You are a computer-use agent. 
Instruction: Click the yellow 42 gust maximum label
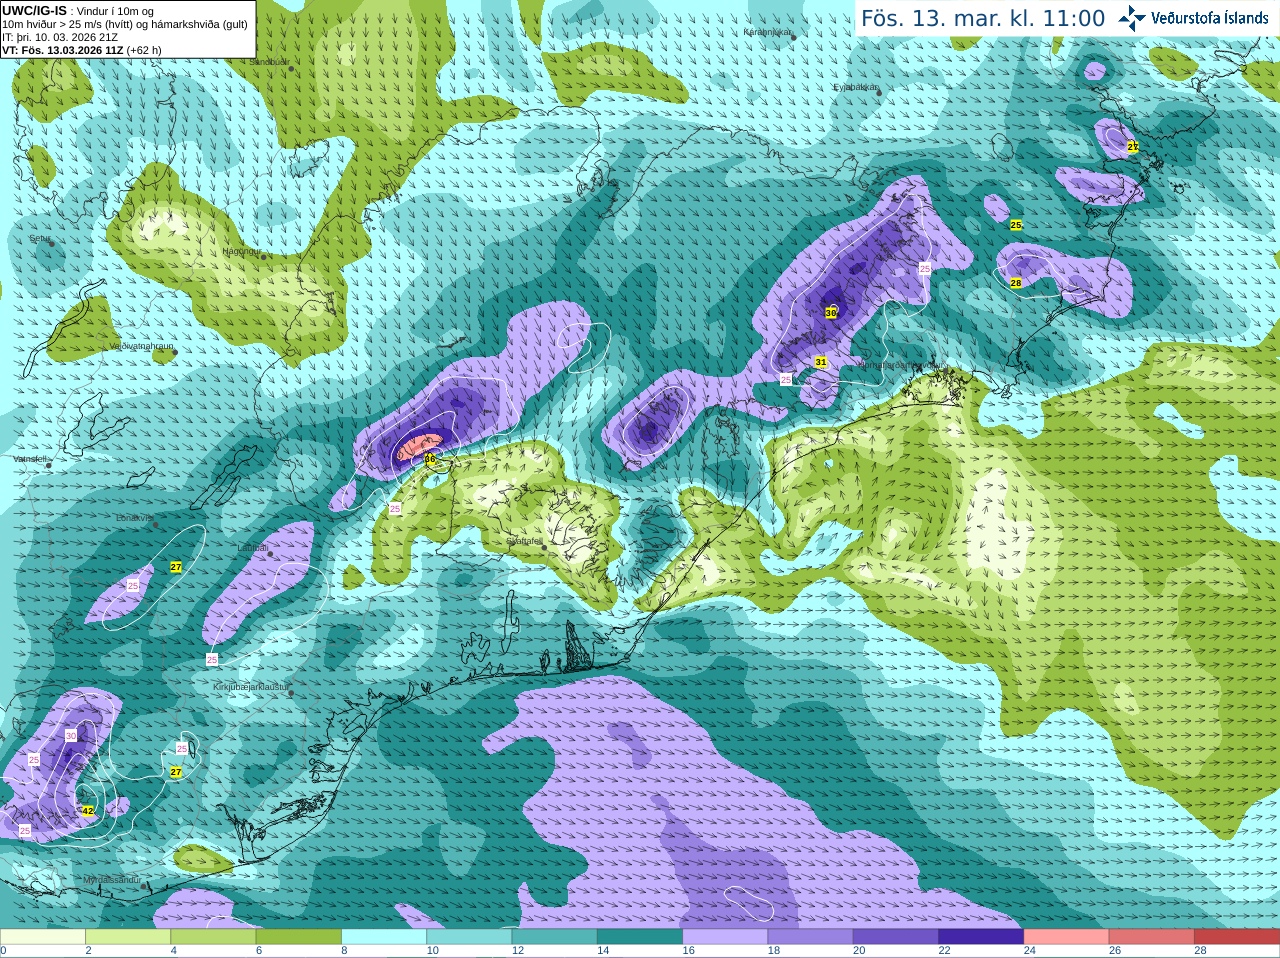[88, 811]
